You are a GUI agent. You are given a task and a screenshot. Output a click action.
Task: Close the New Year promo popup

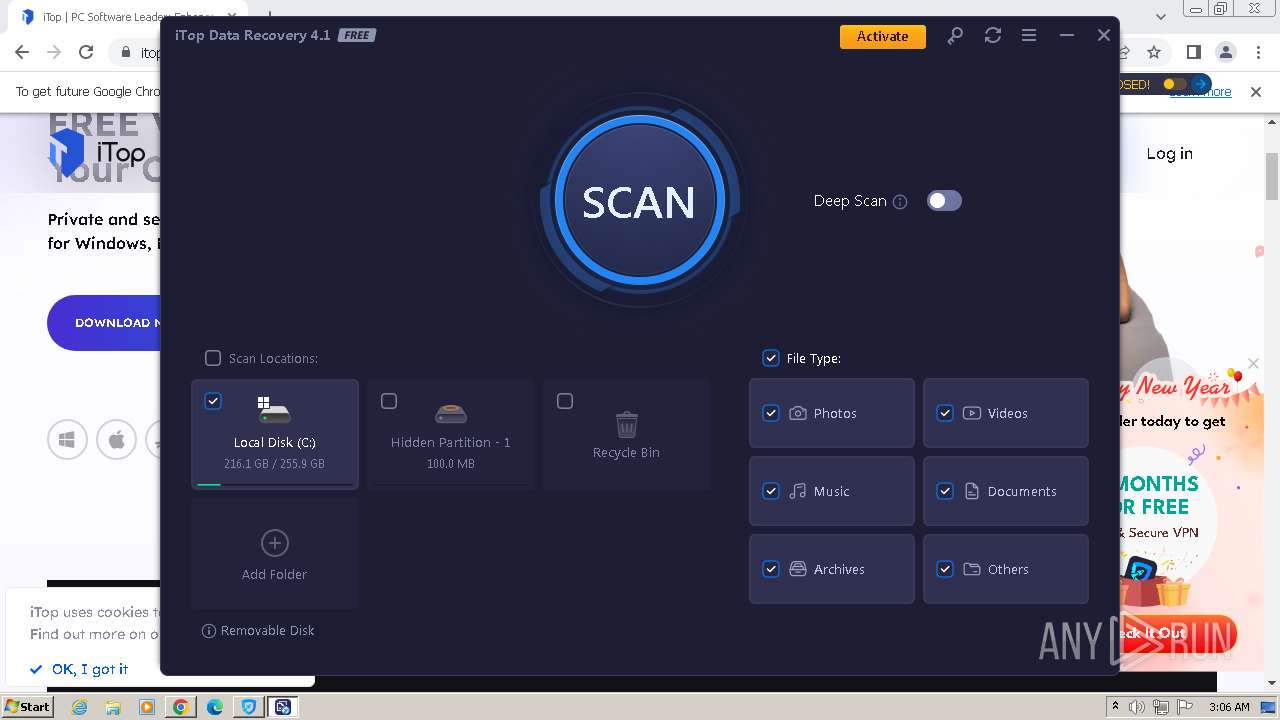coord(1253,363)
